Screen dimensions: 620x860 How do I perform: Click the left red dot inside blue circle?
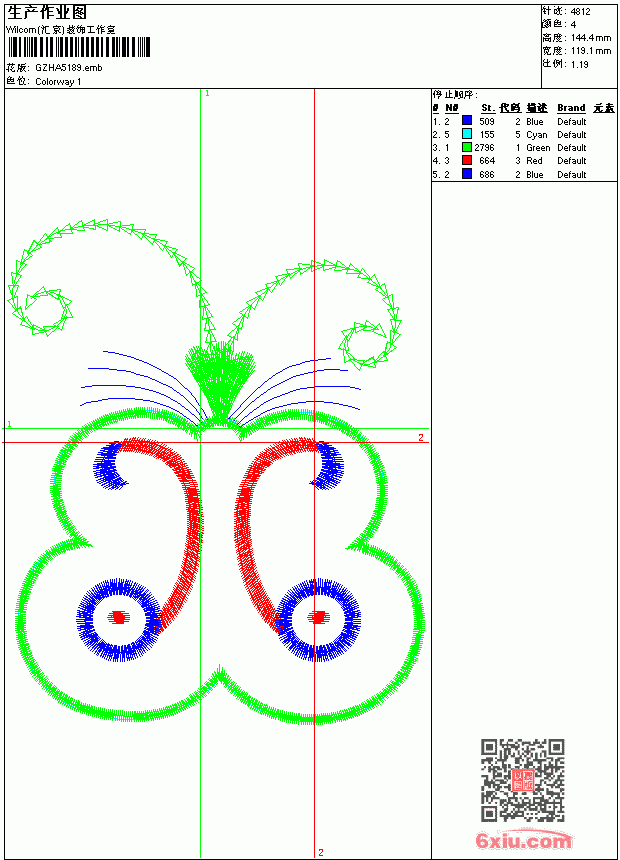pos(118,617)
